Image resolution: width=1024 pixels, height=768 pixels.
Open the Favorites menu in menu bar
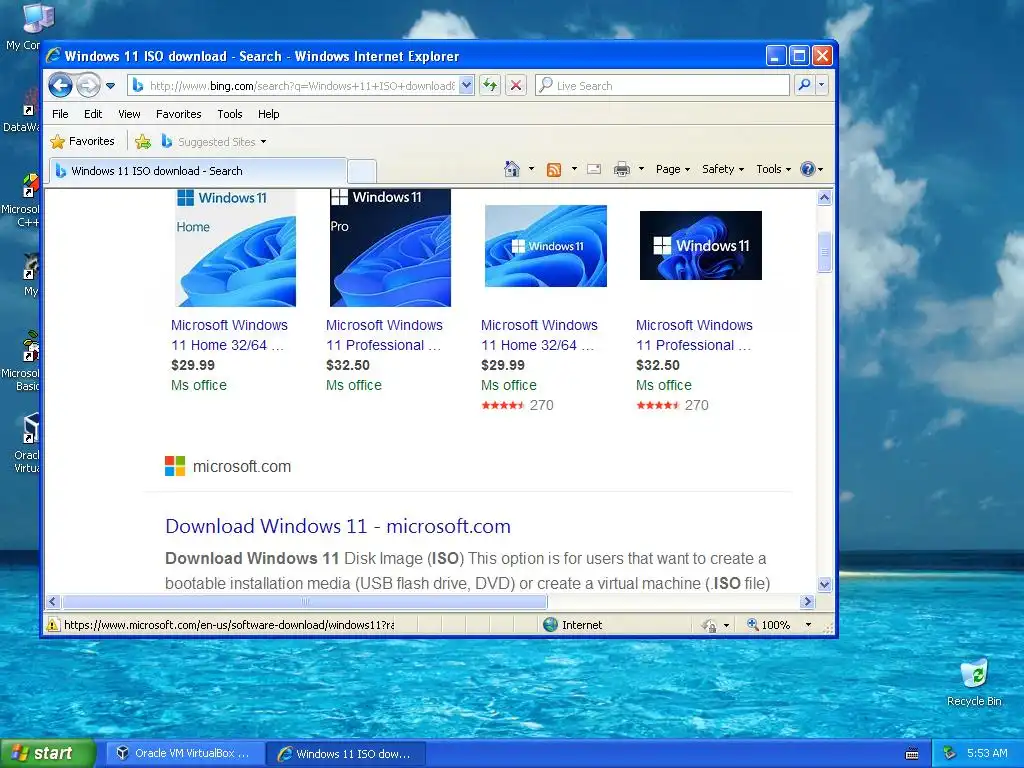tap(178, 114)
